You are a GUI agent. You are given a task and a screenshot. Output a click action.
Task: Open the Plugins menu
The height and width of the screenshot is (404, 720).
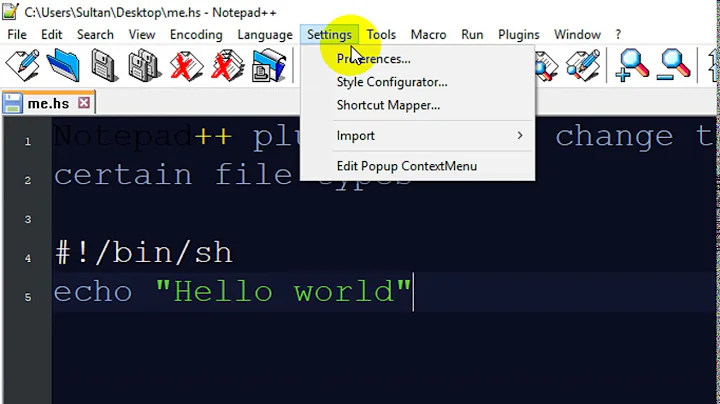(519, 34)
